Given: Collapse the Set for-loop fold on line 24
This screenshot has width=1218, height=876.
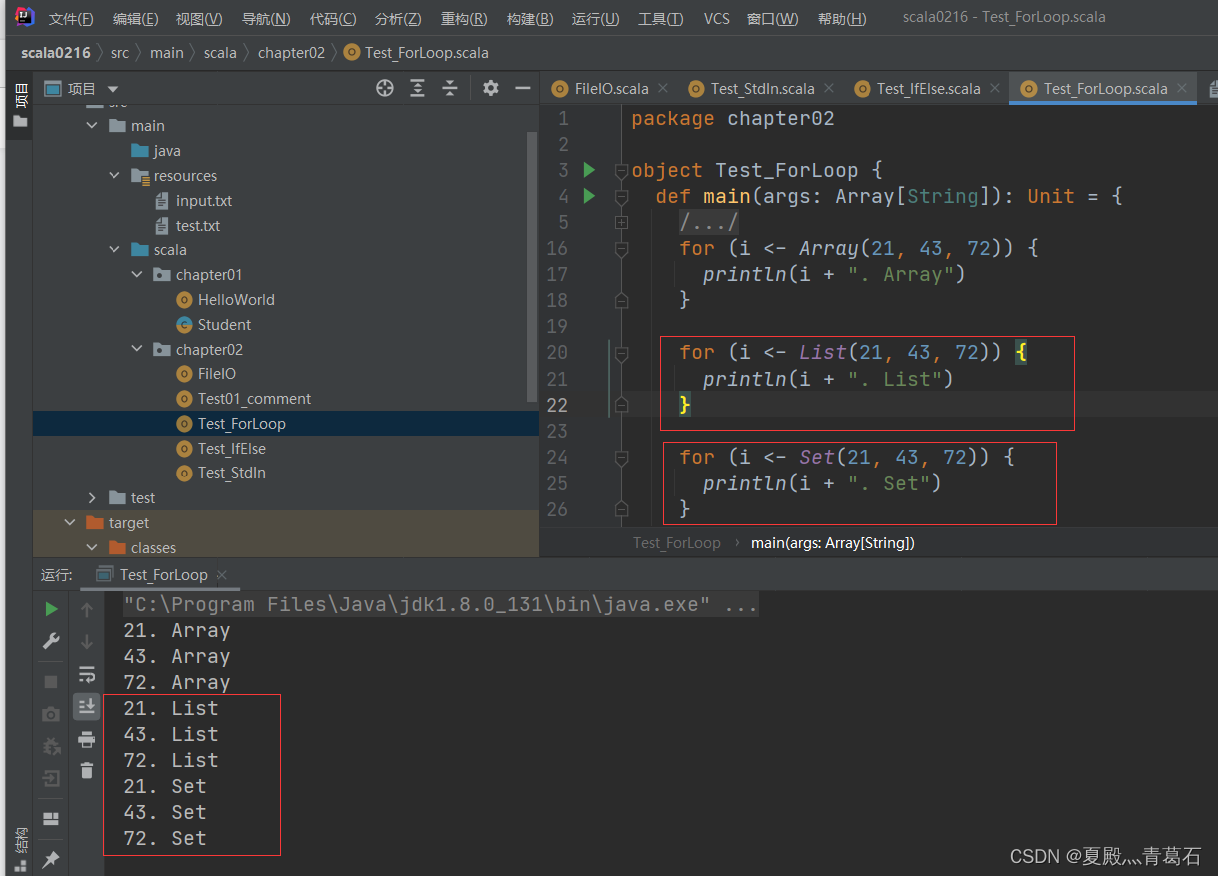Looking at the screenshot, I should [621, 458].
